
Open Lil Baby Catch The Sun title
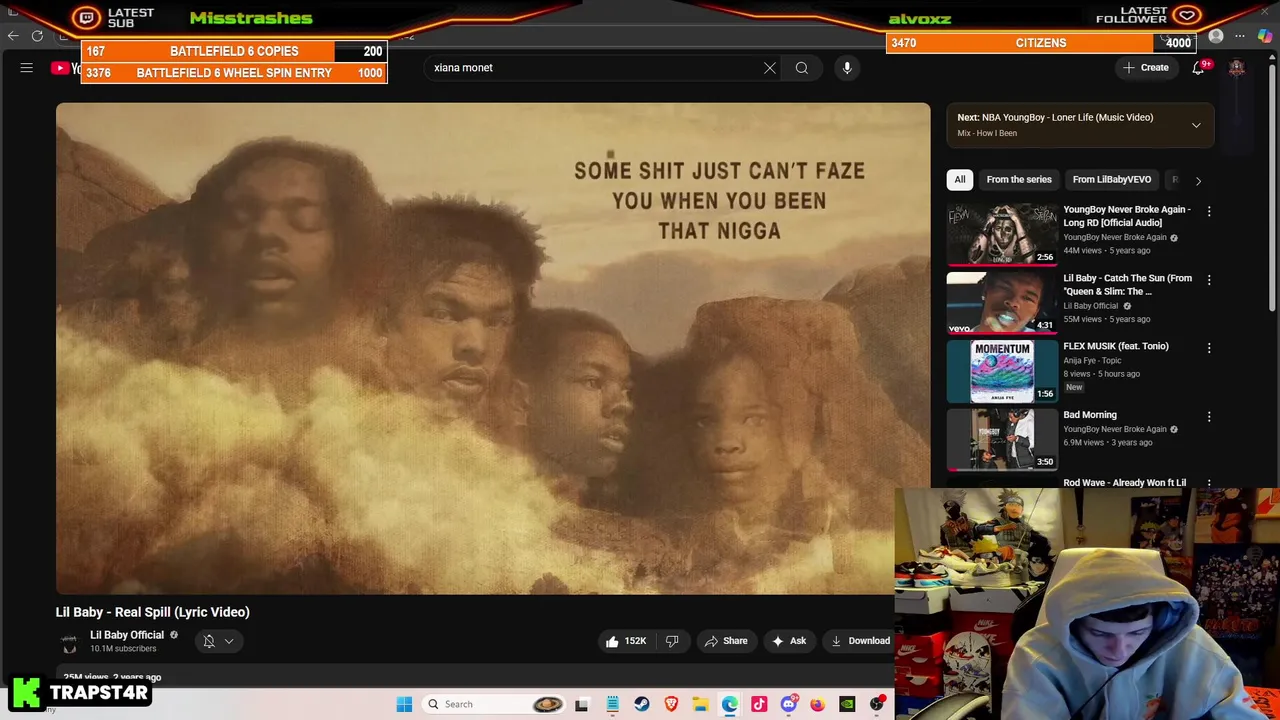click(x=1127, y=285)
